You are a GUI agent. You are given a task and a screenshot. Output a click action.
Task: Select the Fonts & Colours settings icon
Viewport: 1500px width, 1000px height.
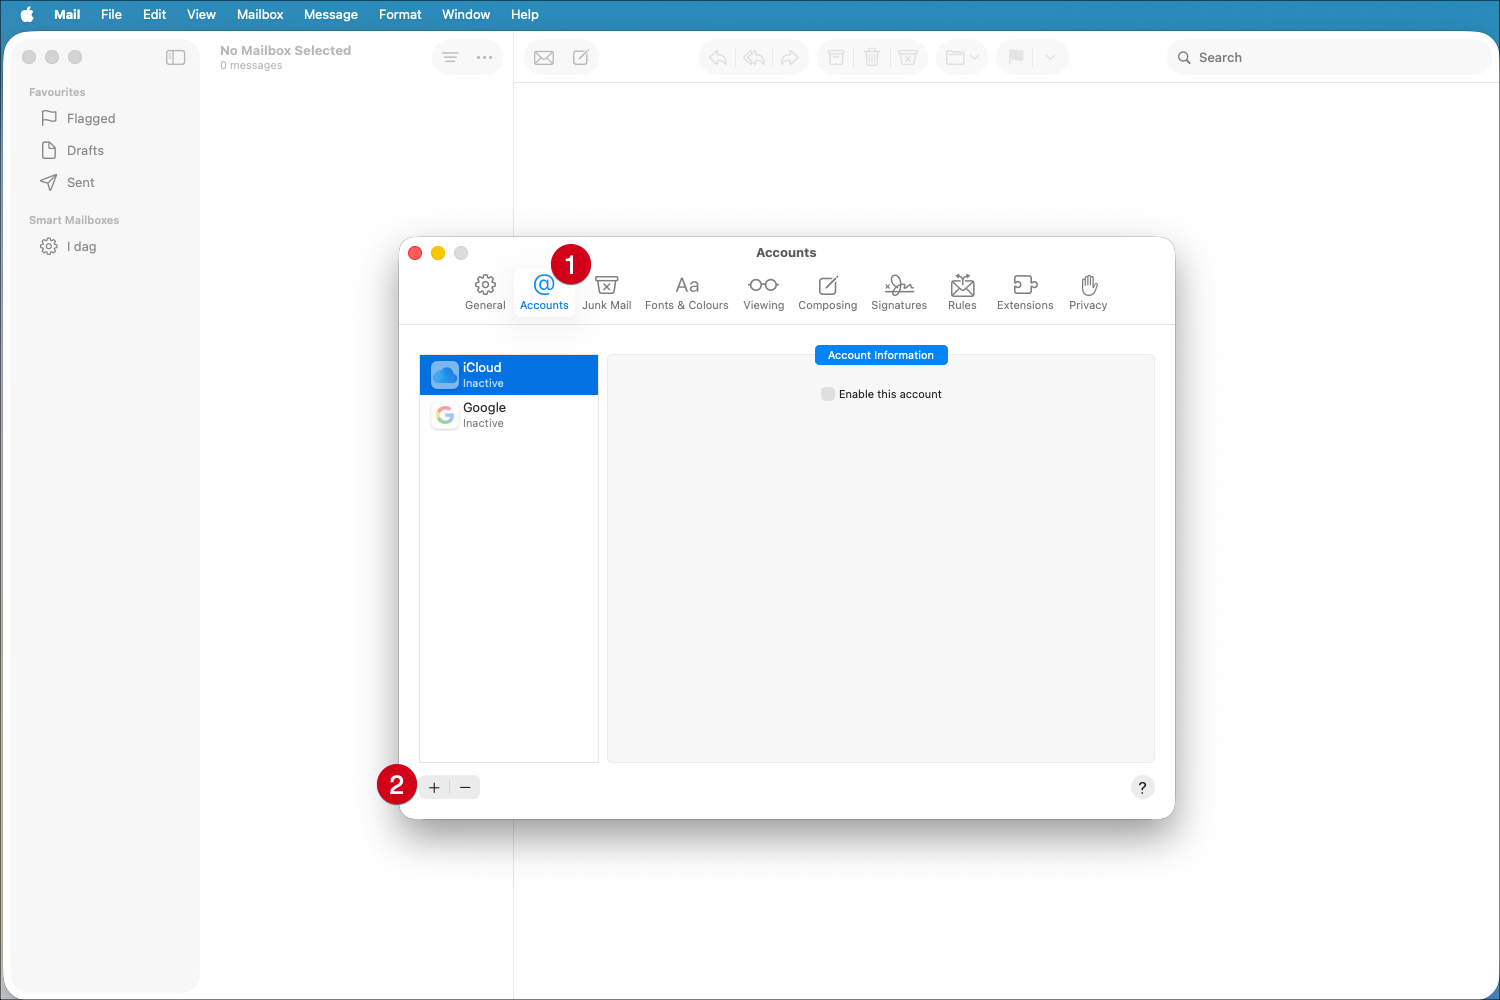[x=687, y=290]
